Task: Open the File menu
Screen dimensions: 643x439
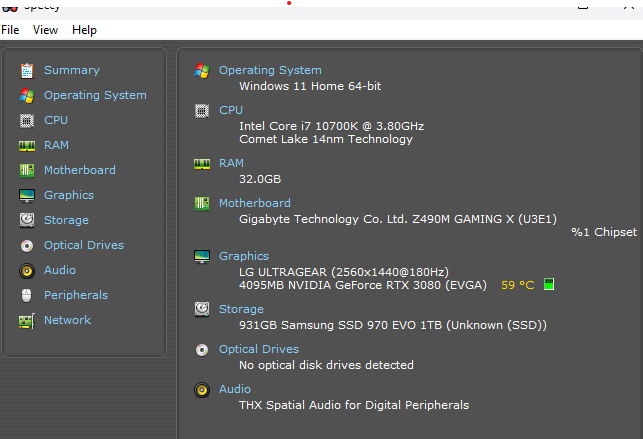Action: [10, 30]
